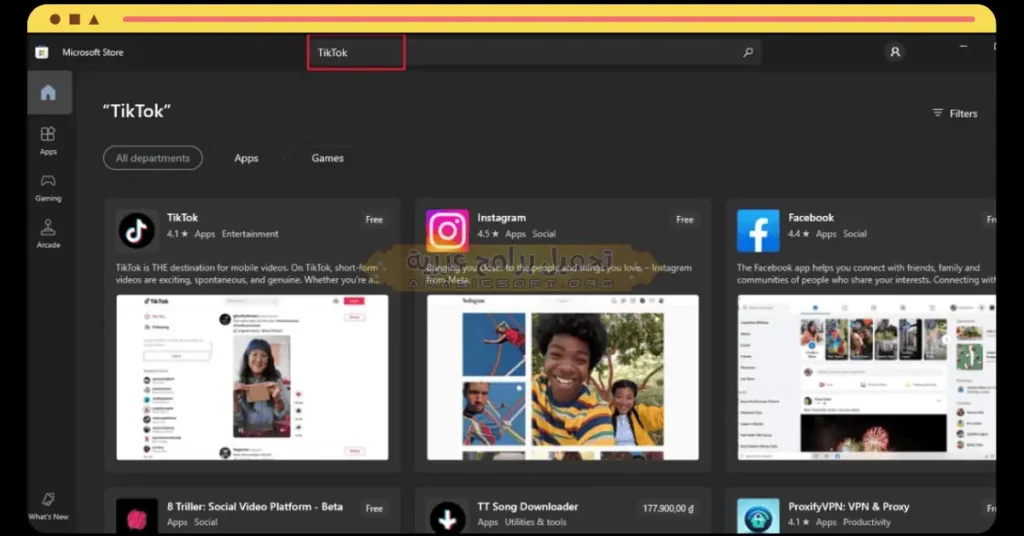The width and height of the screenshot is (1024, 536).
Task: Open 8 Triller: Social Video Platform listing
Action: pos(254,507)
